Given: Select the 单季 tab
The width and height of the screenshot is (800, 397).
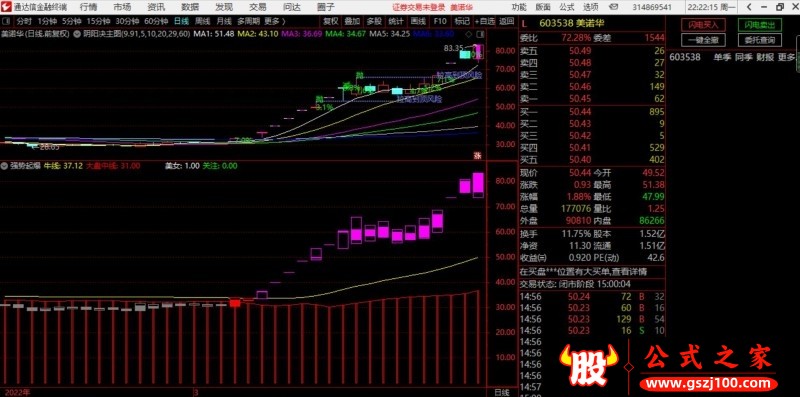Looking at the screenshot, I should (722, 57).
